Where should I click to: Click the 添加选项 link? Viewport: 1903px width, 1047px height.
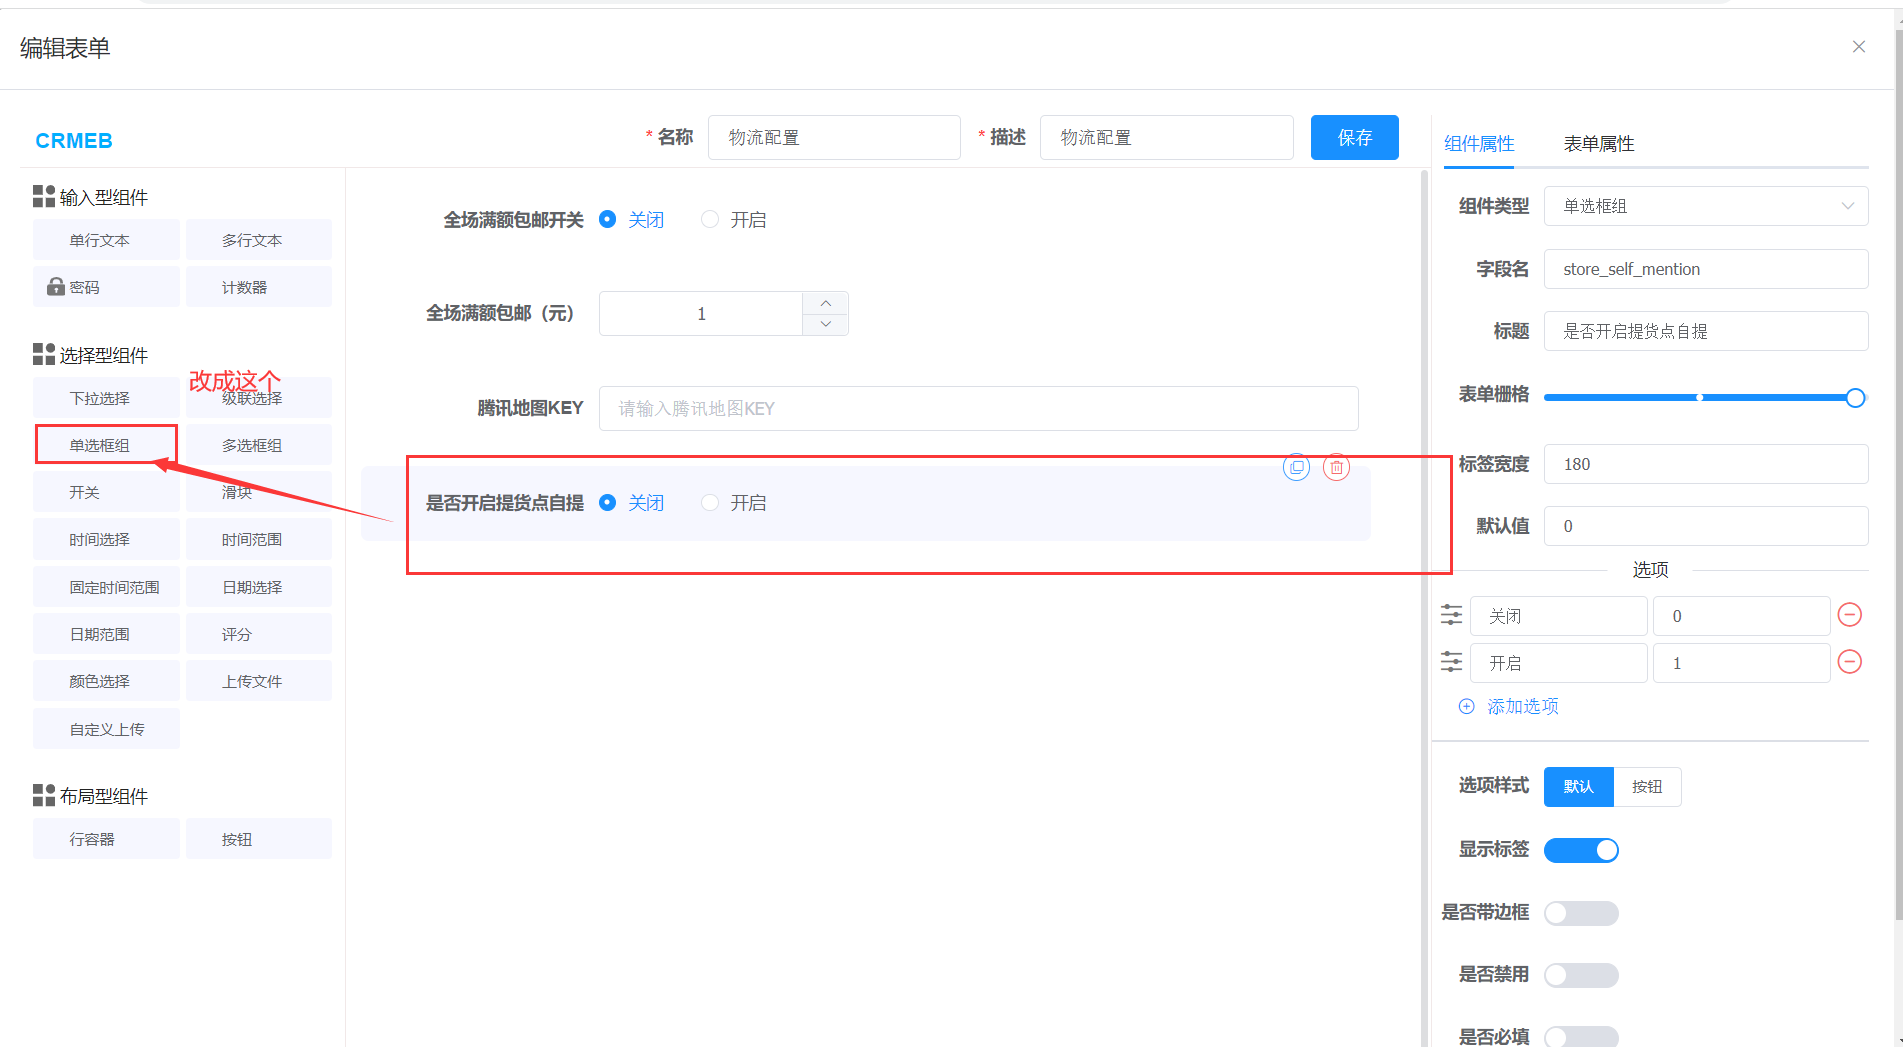tap(1523, 706)
